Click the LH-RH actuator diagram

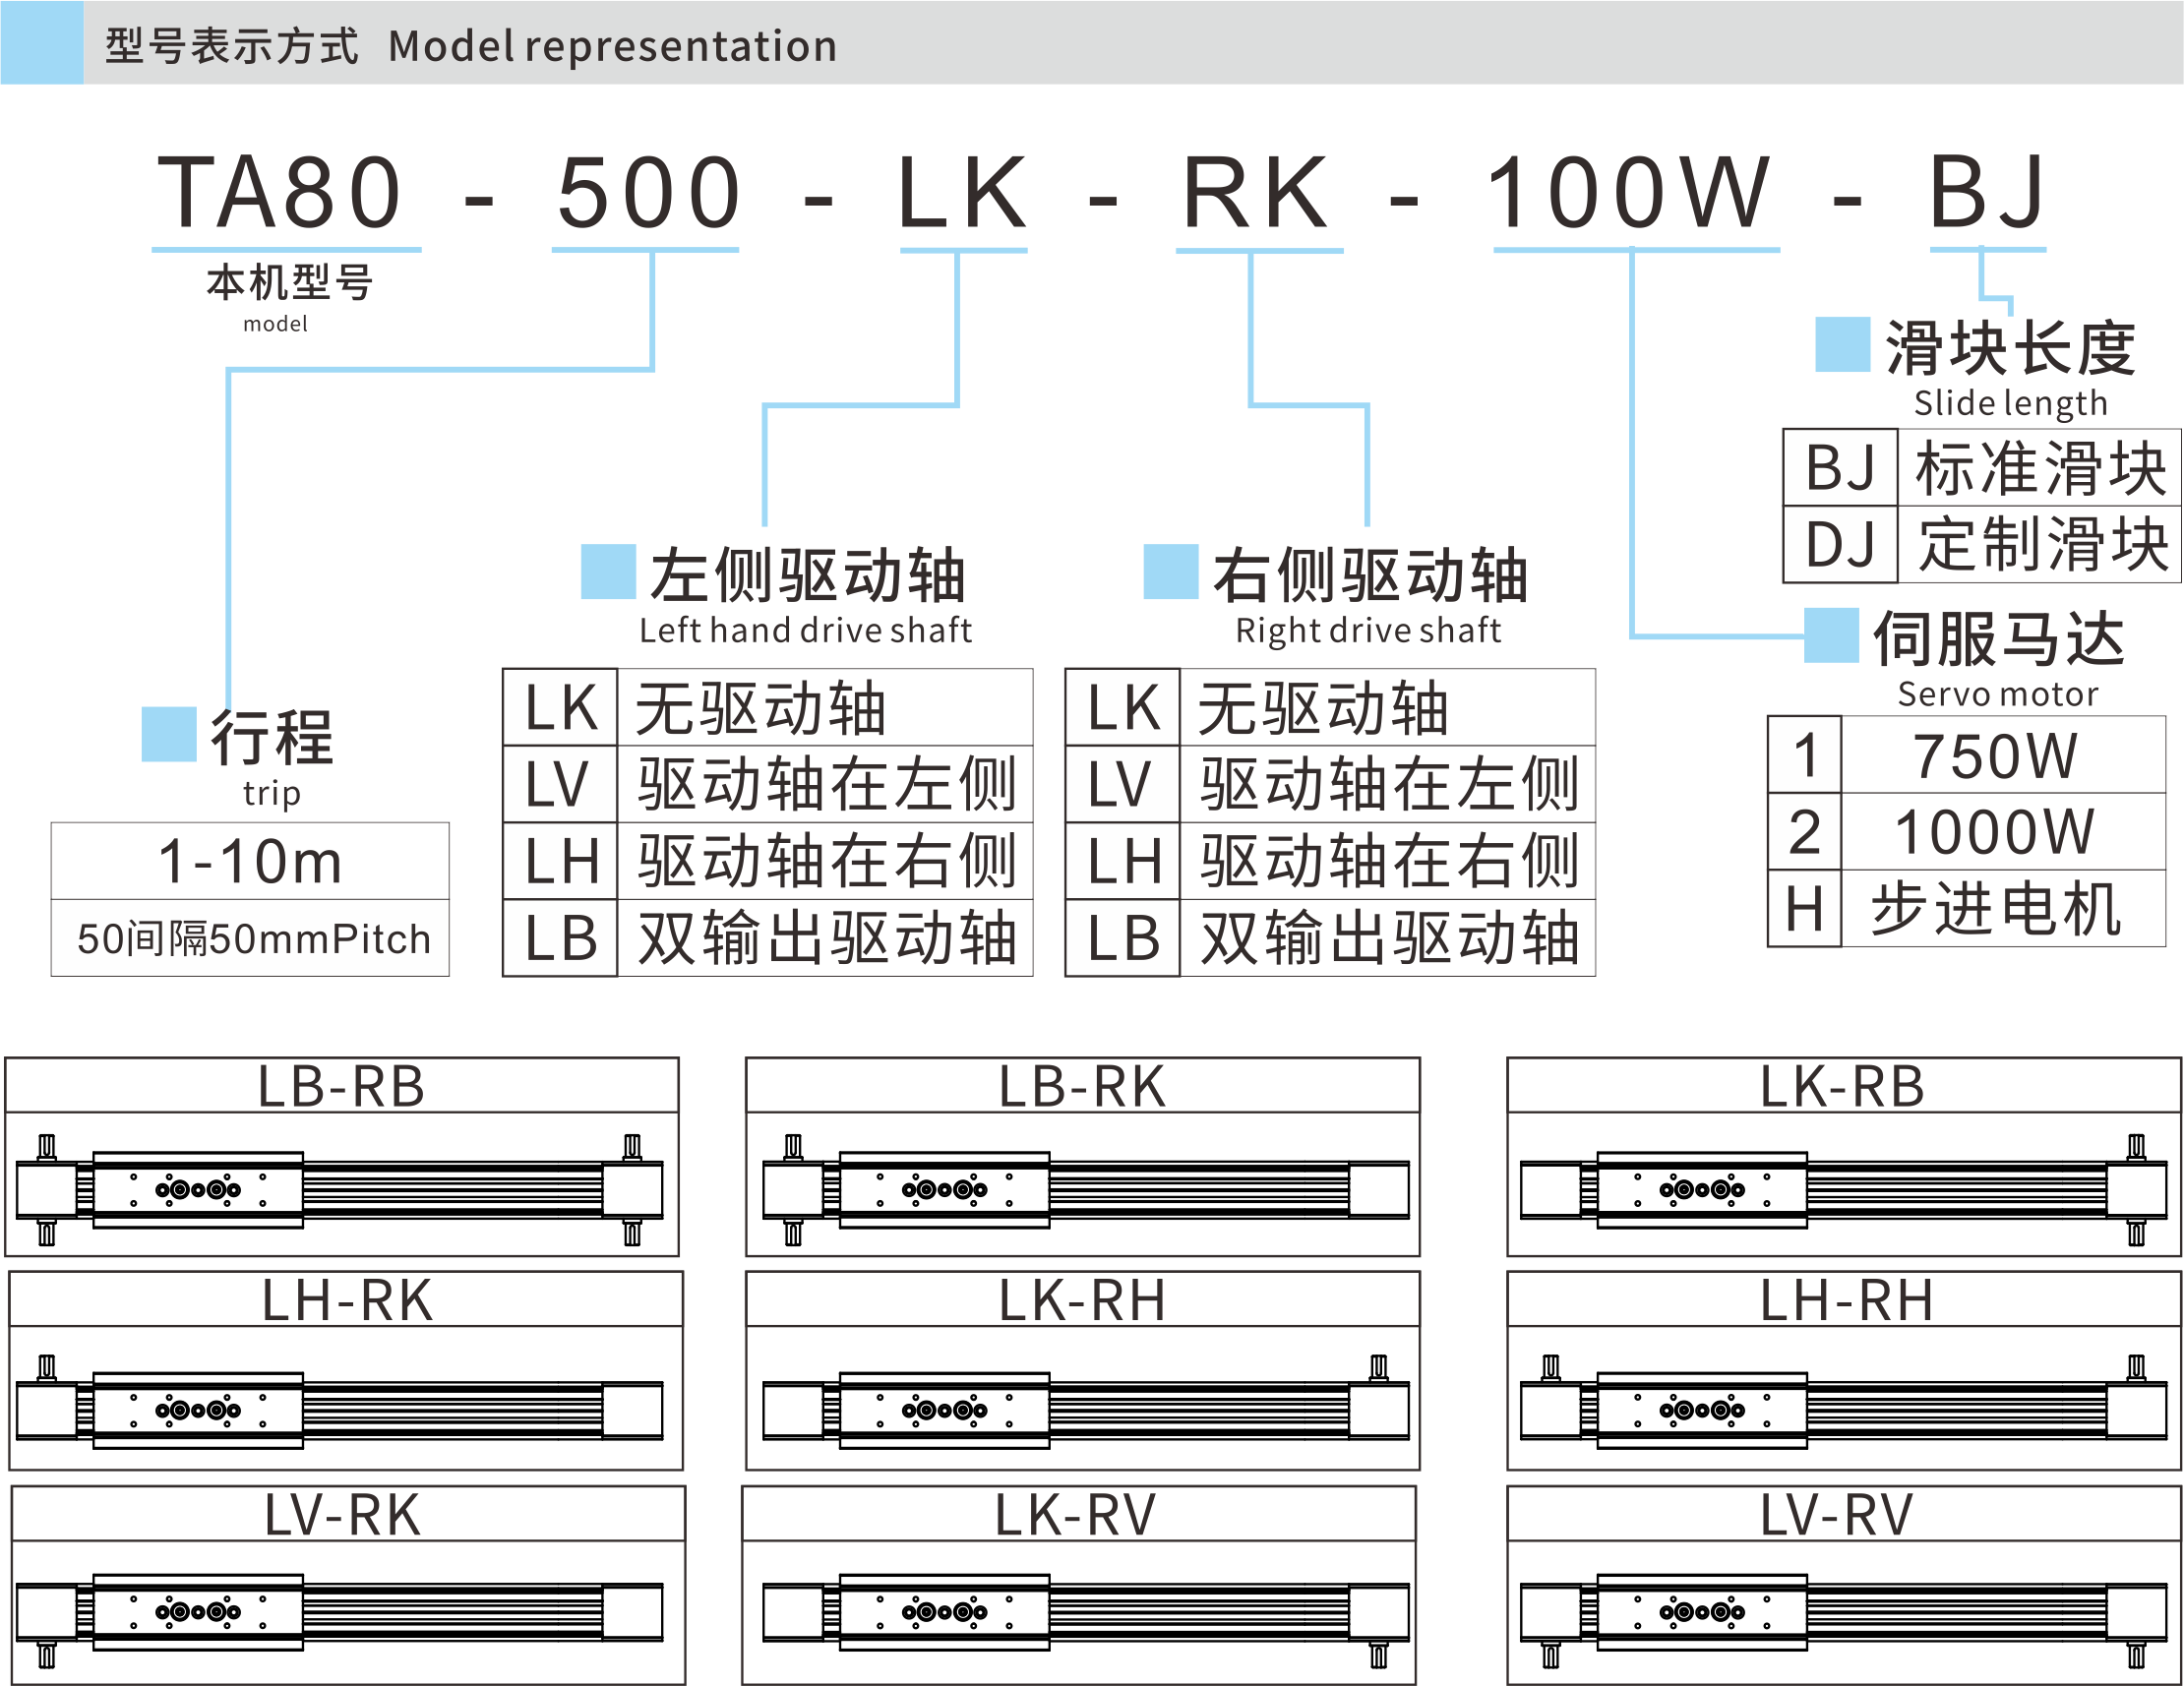(1843, 1408)
